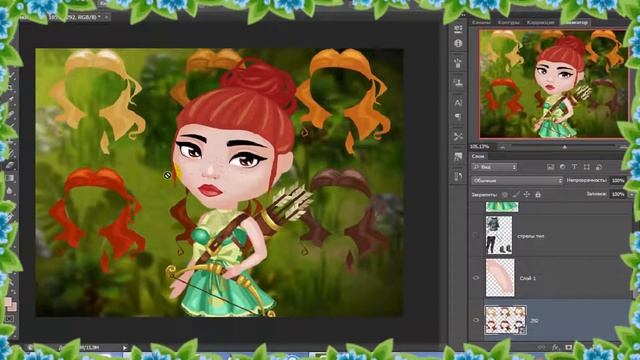Click the hairstyles smart object layer thumbnail
The height and width of the screenshot is (360, 640).
tap(505, 320)
